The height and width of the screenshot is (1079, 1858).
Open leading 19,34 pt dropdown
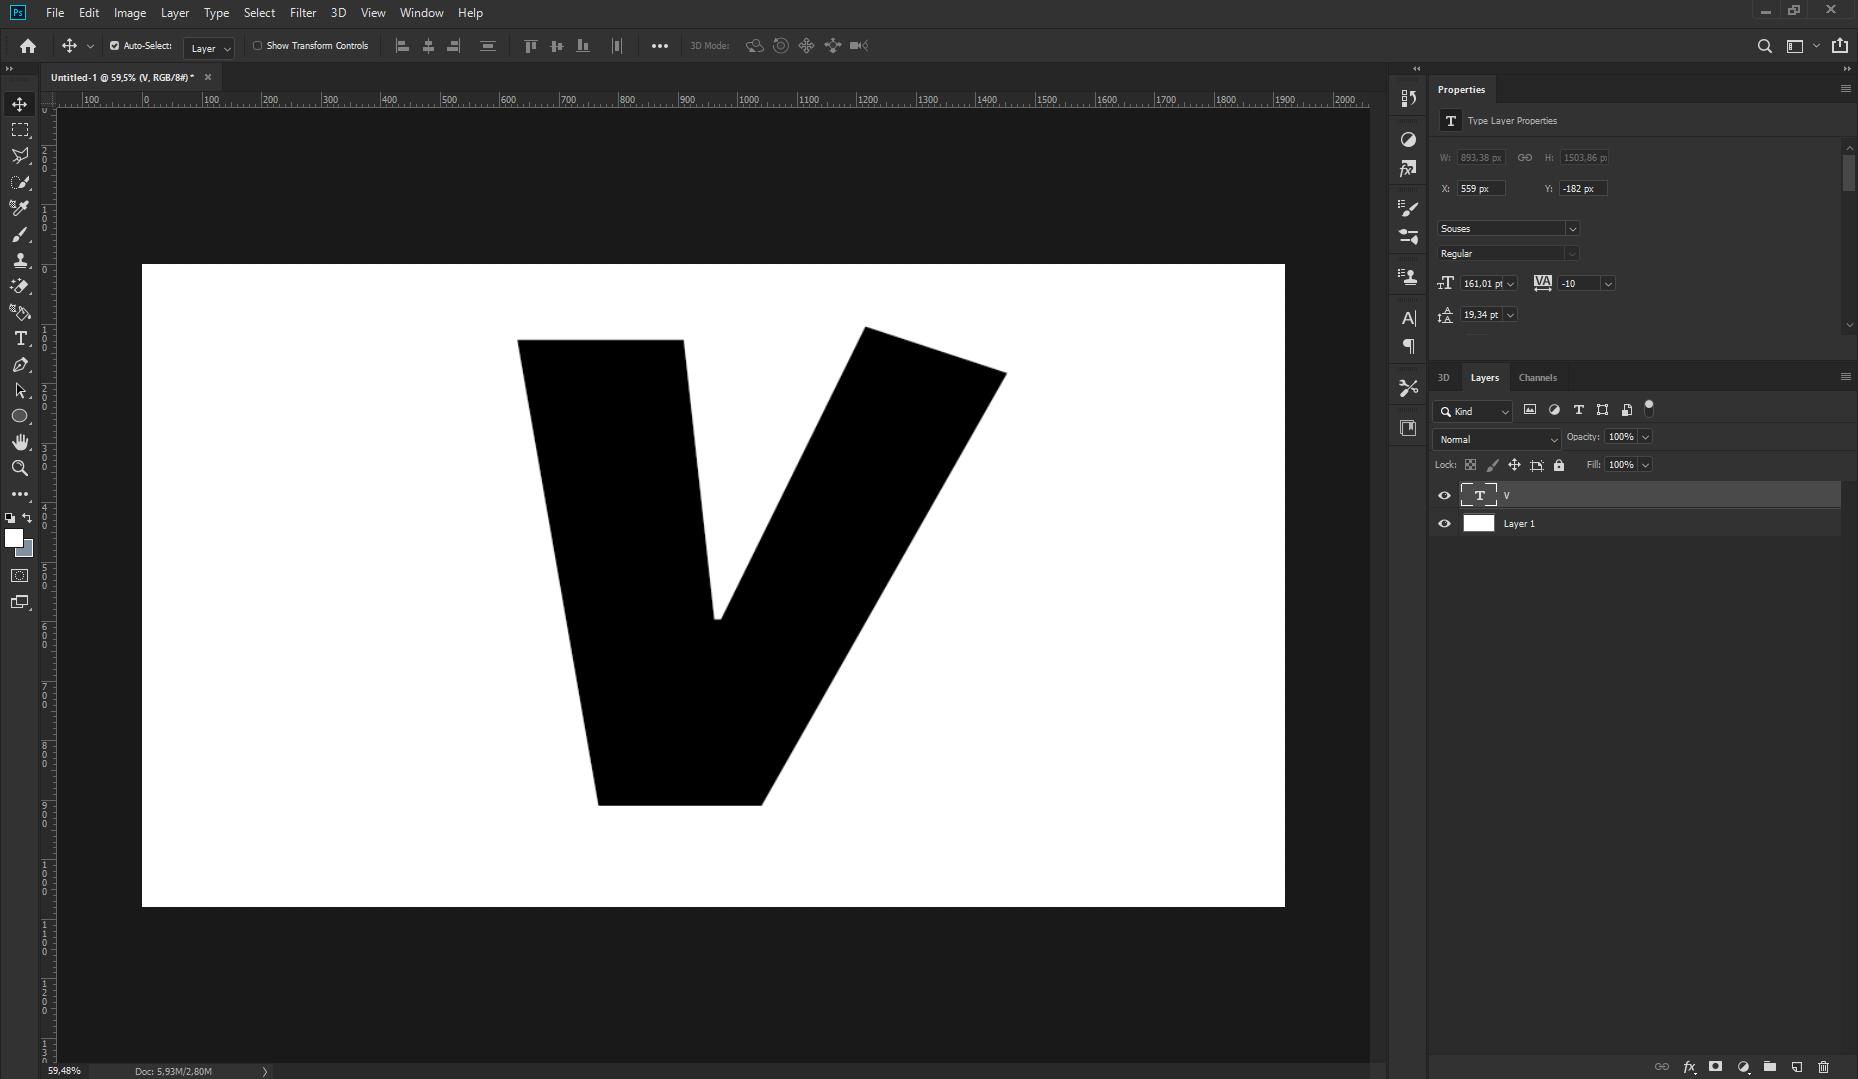tap(1510, 315)
